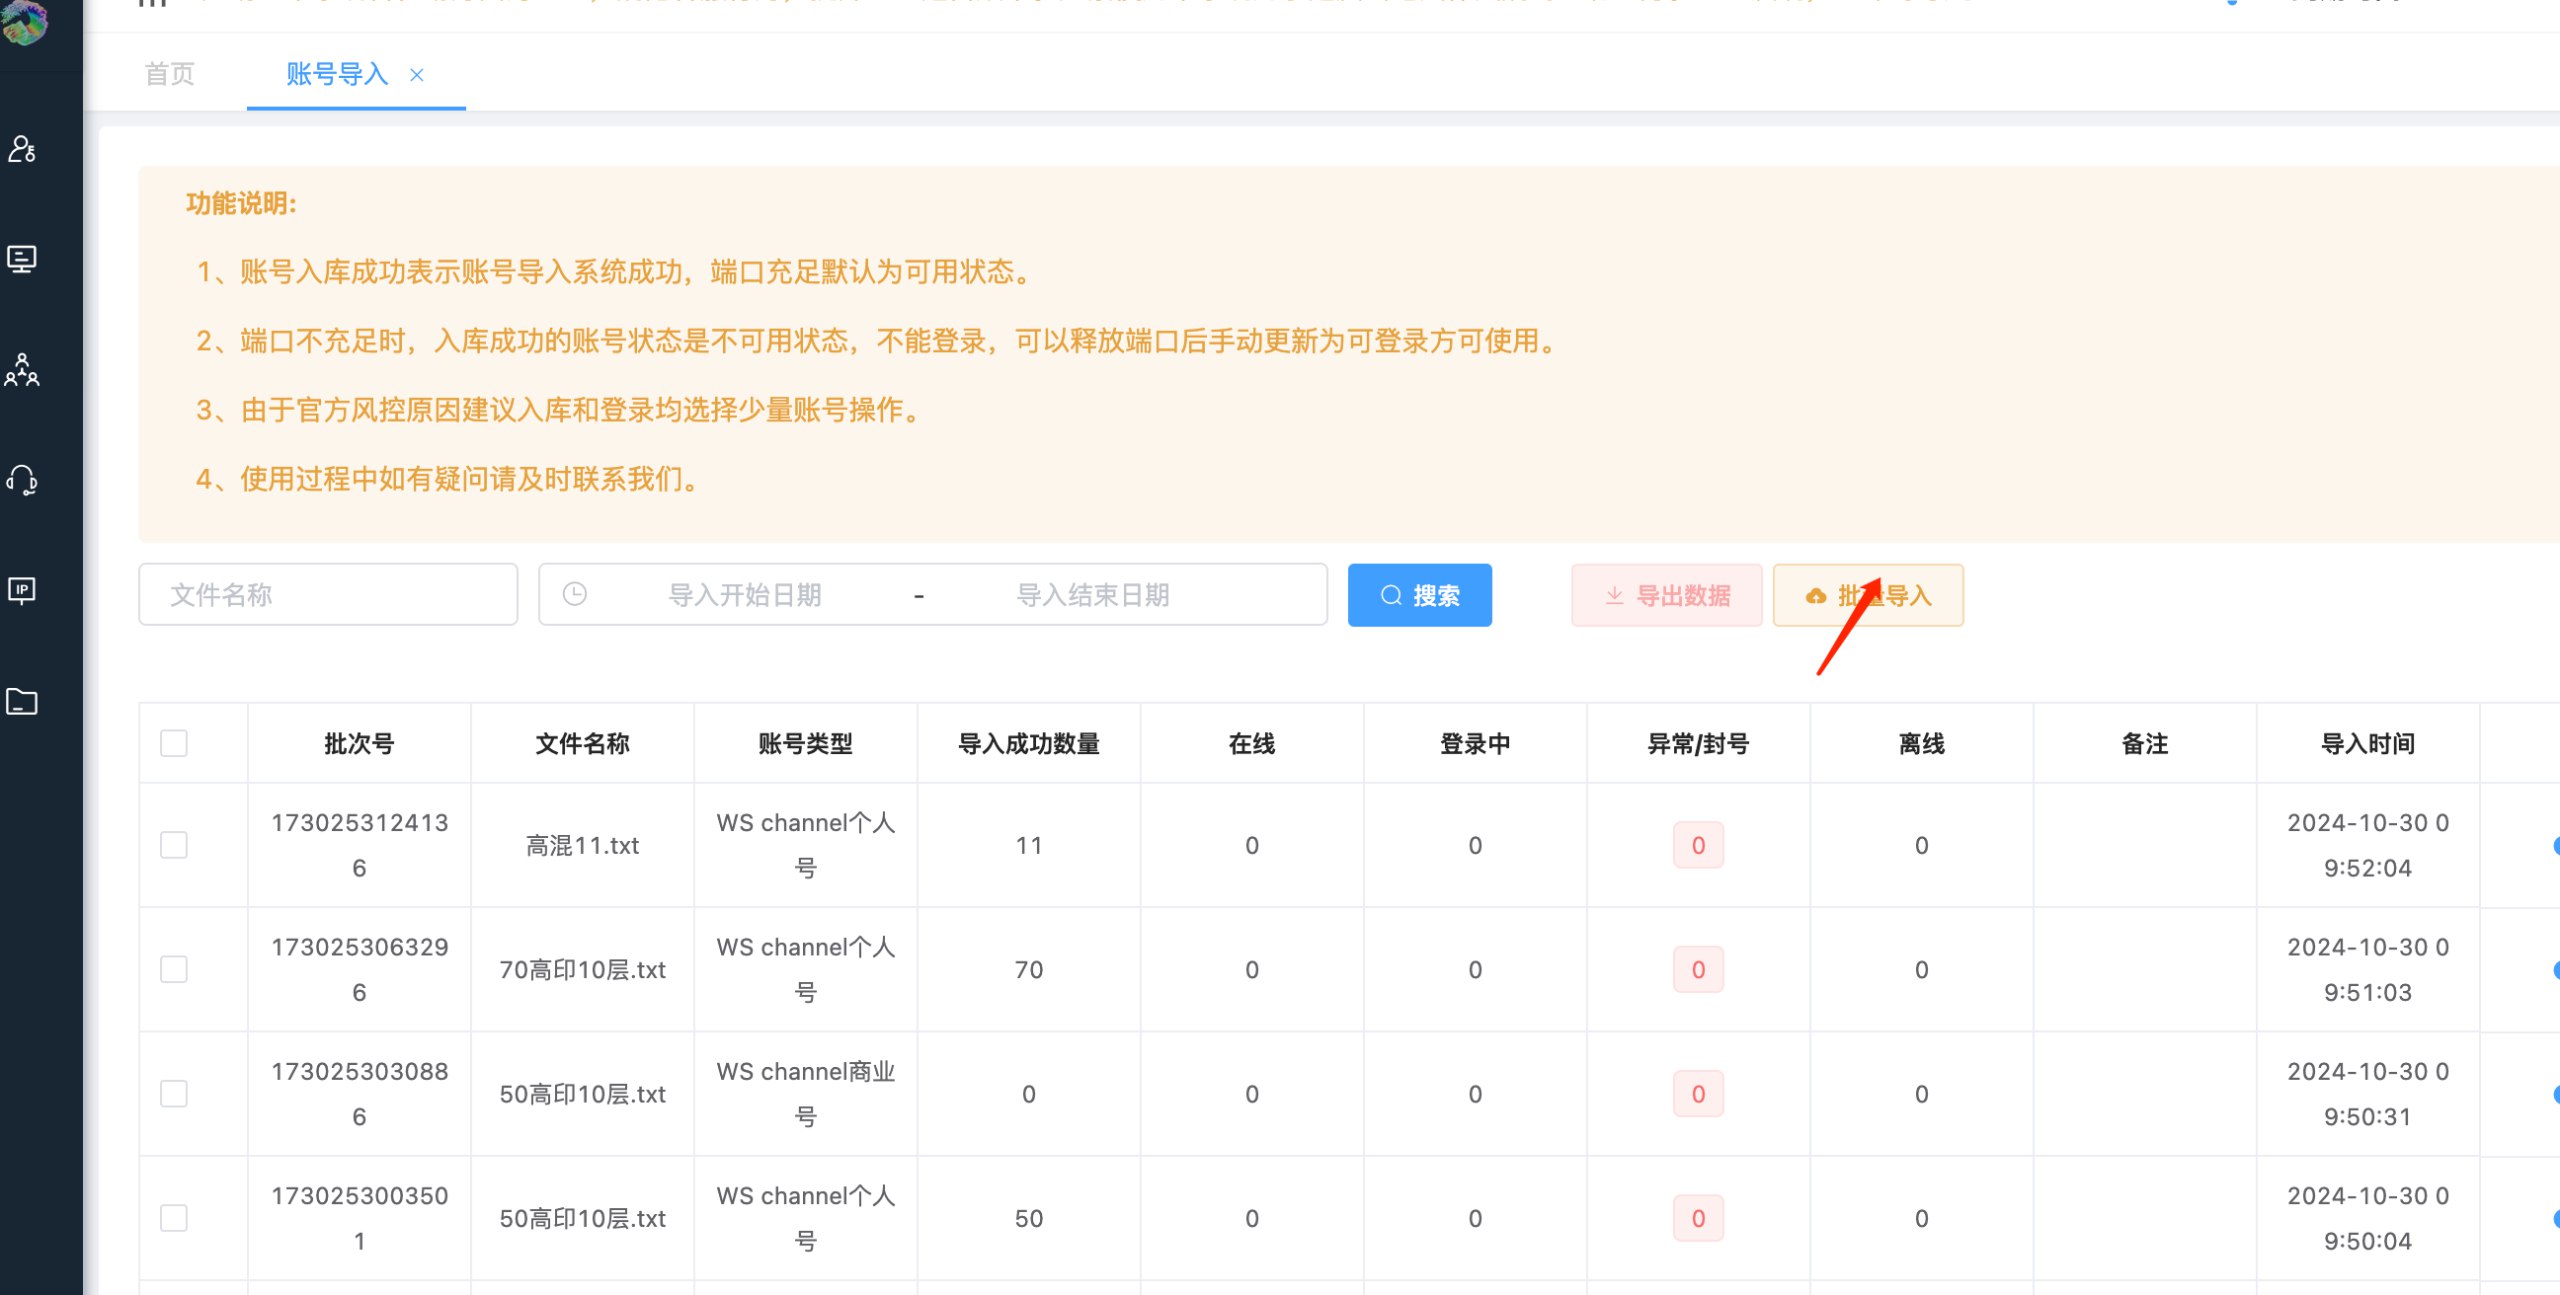The height and width of the screenshot is (1295, 2560).
Task: Select the checkbox for batch 1730253003501
Action: (x=174, y=1218)
